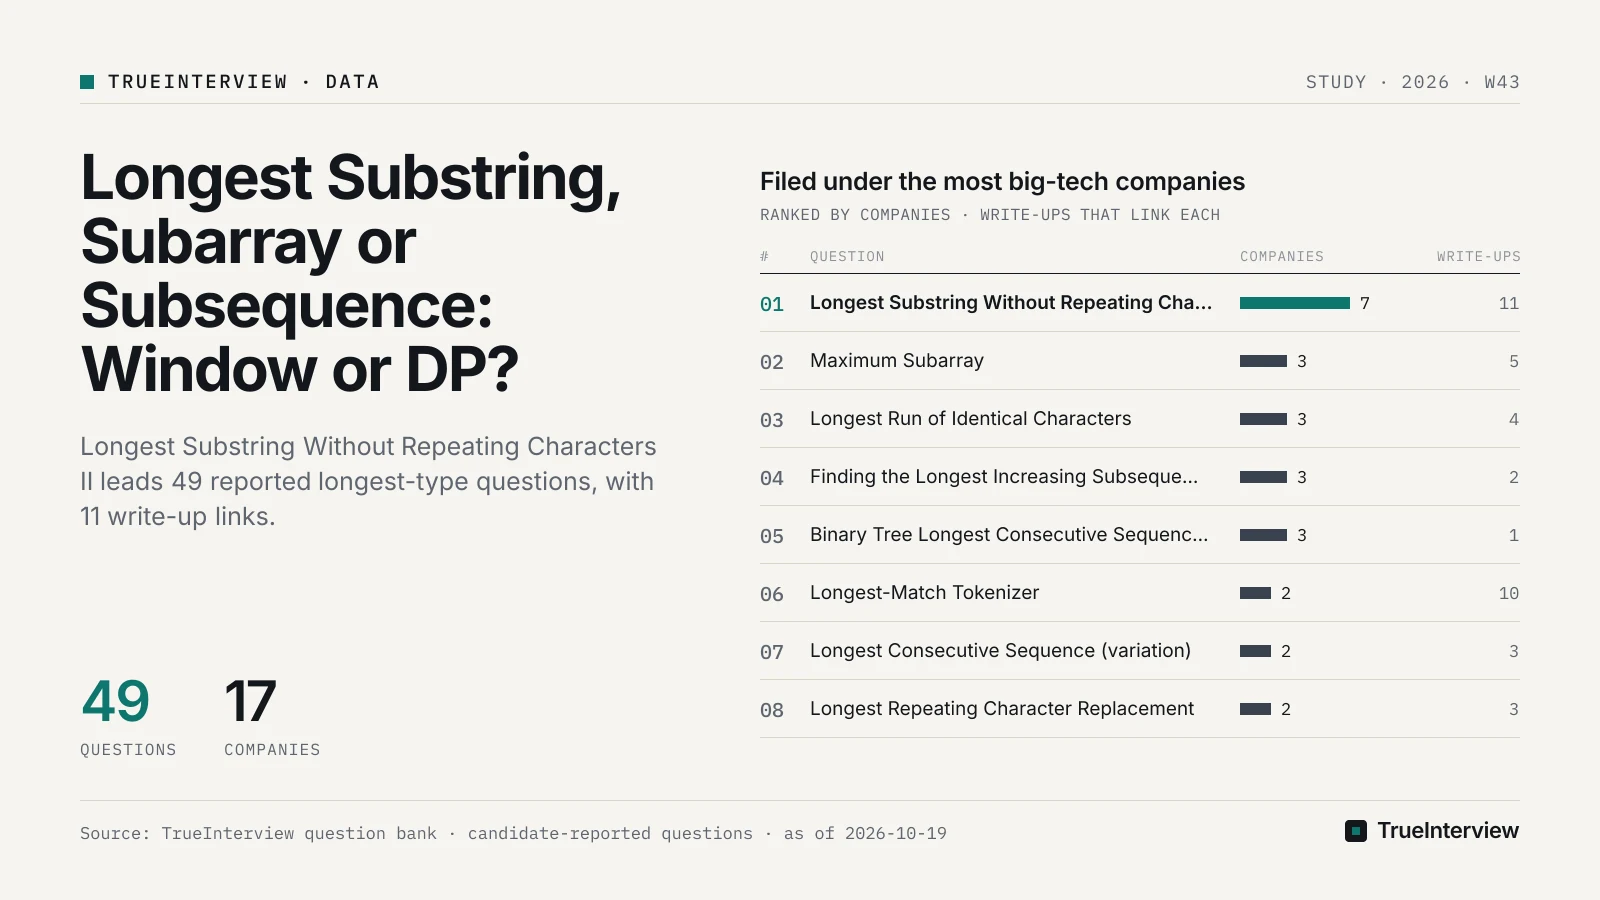Open Finding the Longest Increasing Subseque...
Screen dimensions: 1600x900
coord(1140,477)
